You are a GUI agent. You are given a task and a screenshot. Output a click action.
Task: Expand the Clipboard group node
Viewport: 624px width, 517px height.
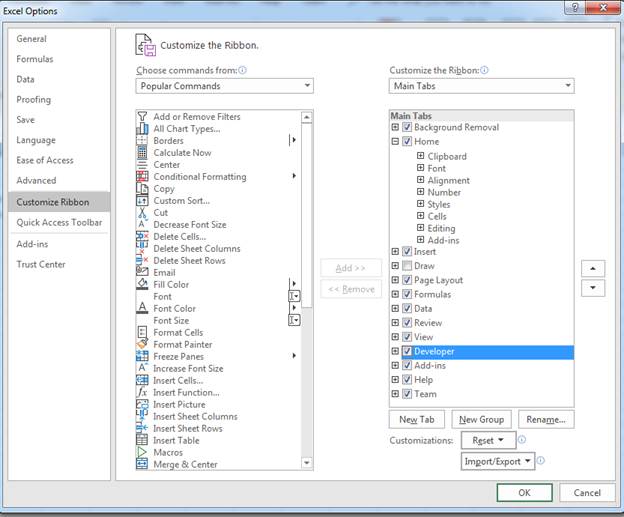tap(421, 156)
